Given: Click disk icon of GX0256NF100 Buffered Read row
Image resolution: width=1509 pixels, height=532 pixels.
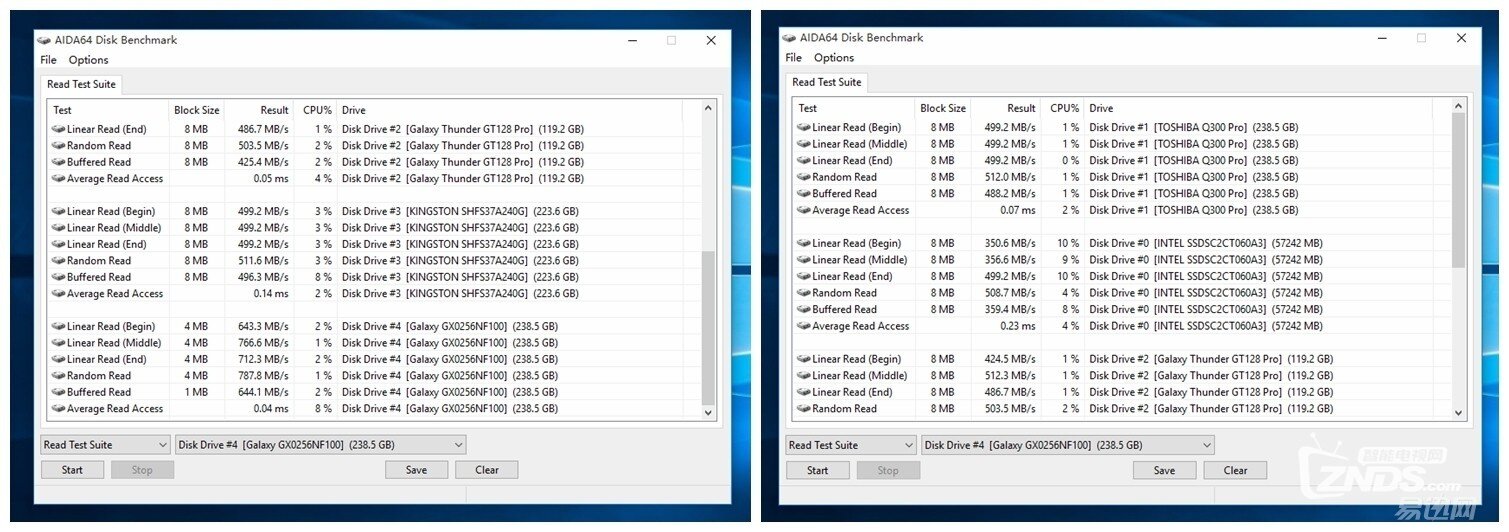Looking at the screenshot, I should (x=59, y=392).
